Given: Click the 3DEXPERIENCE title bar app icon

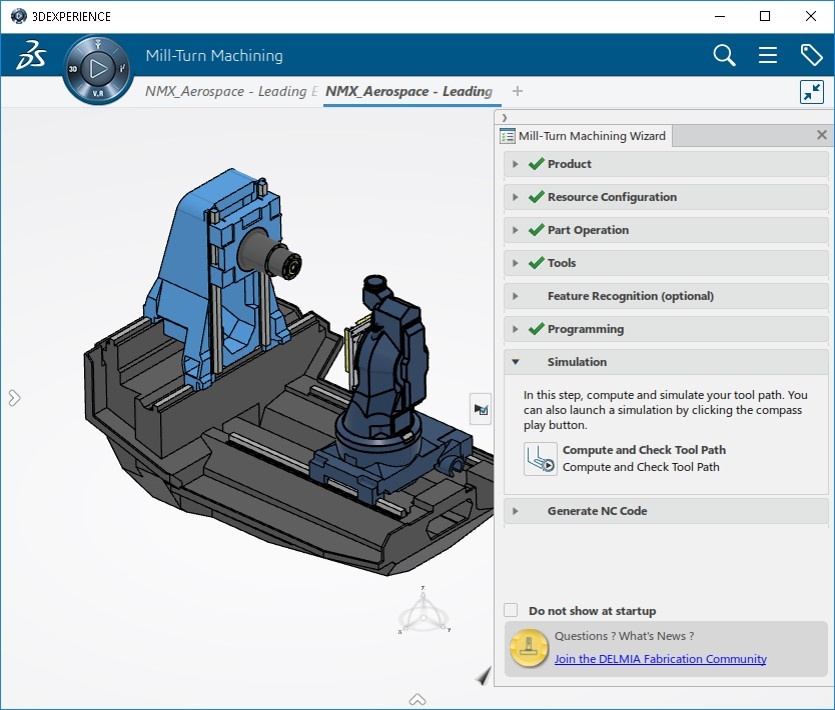Looking at the screenshot, I should (19, 16).
